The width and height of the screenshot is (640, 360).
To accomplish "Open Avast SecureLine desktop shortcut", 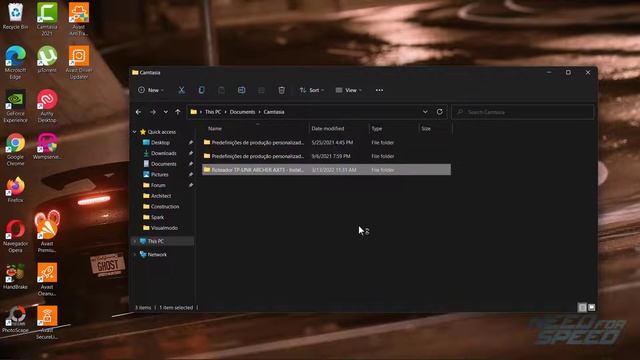I will [x=47, y=322].
